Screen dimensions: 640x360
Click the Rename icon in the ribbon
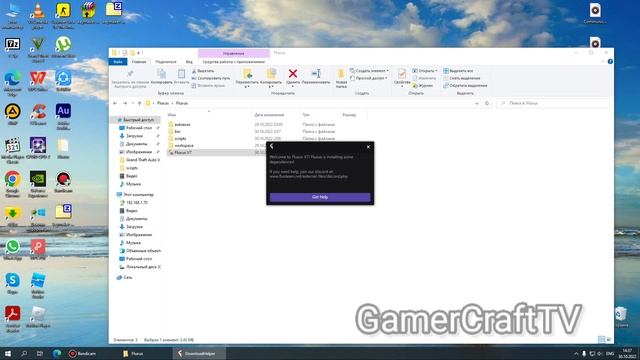(316, 74)
